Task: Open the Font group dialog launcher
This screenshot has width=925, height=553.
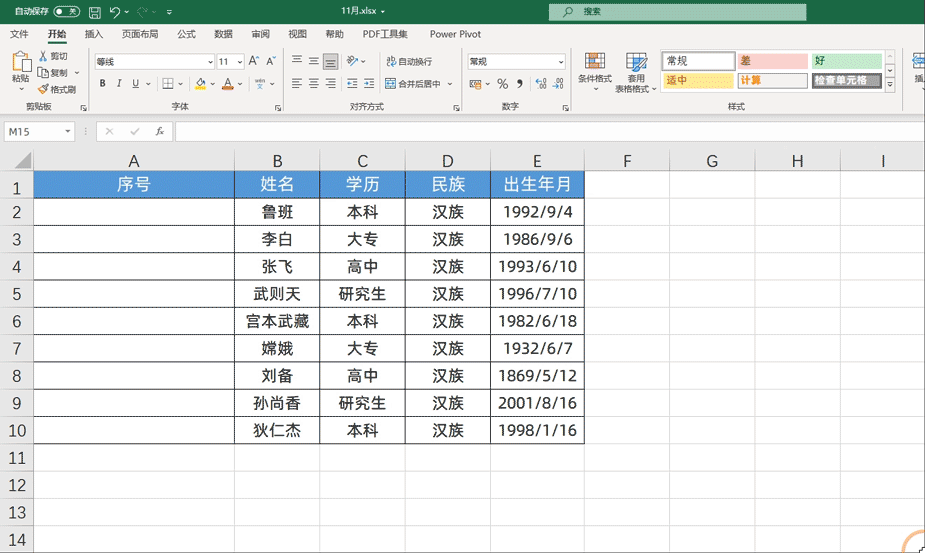Action: pos(278,108)
